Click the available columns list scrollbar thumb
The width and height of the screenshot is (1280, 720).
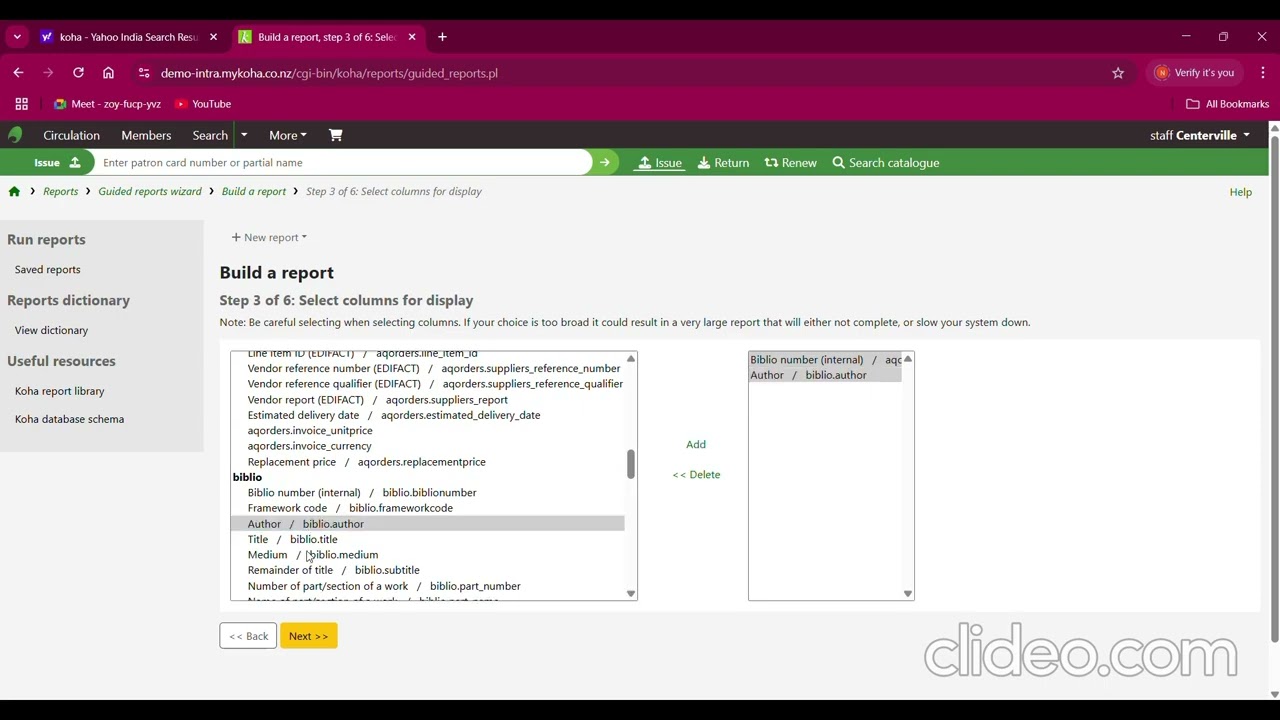pyautogui.click(x=630, y=464)
